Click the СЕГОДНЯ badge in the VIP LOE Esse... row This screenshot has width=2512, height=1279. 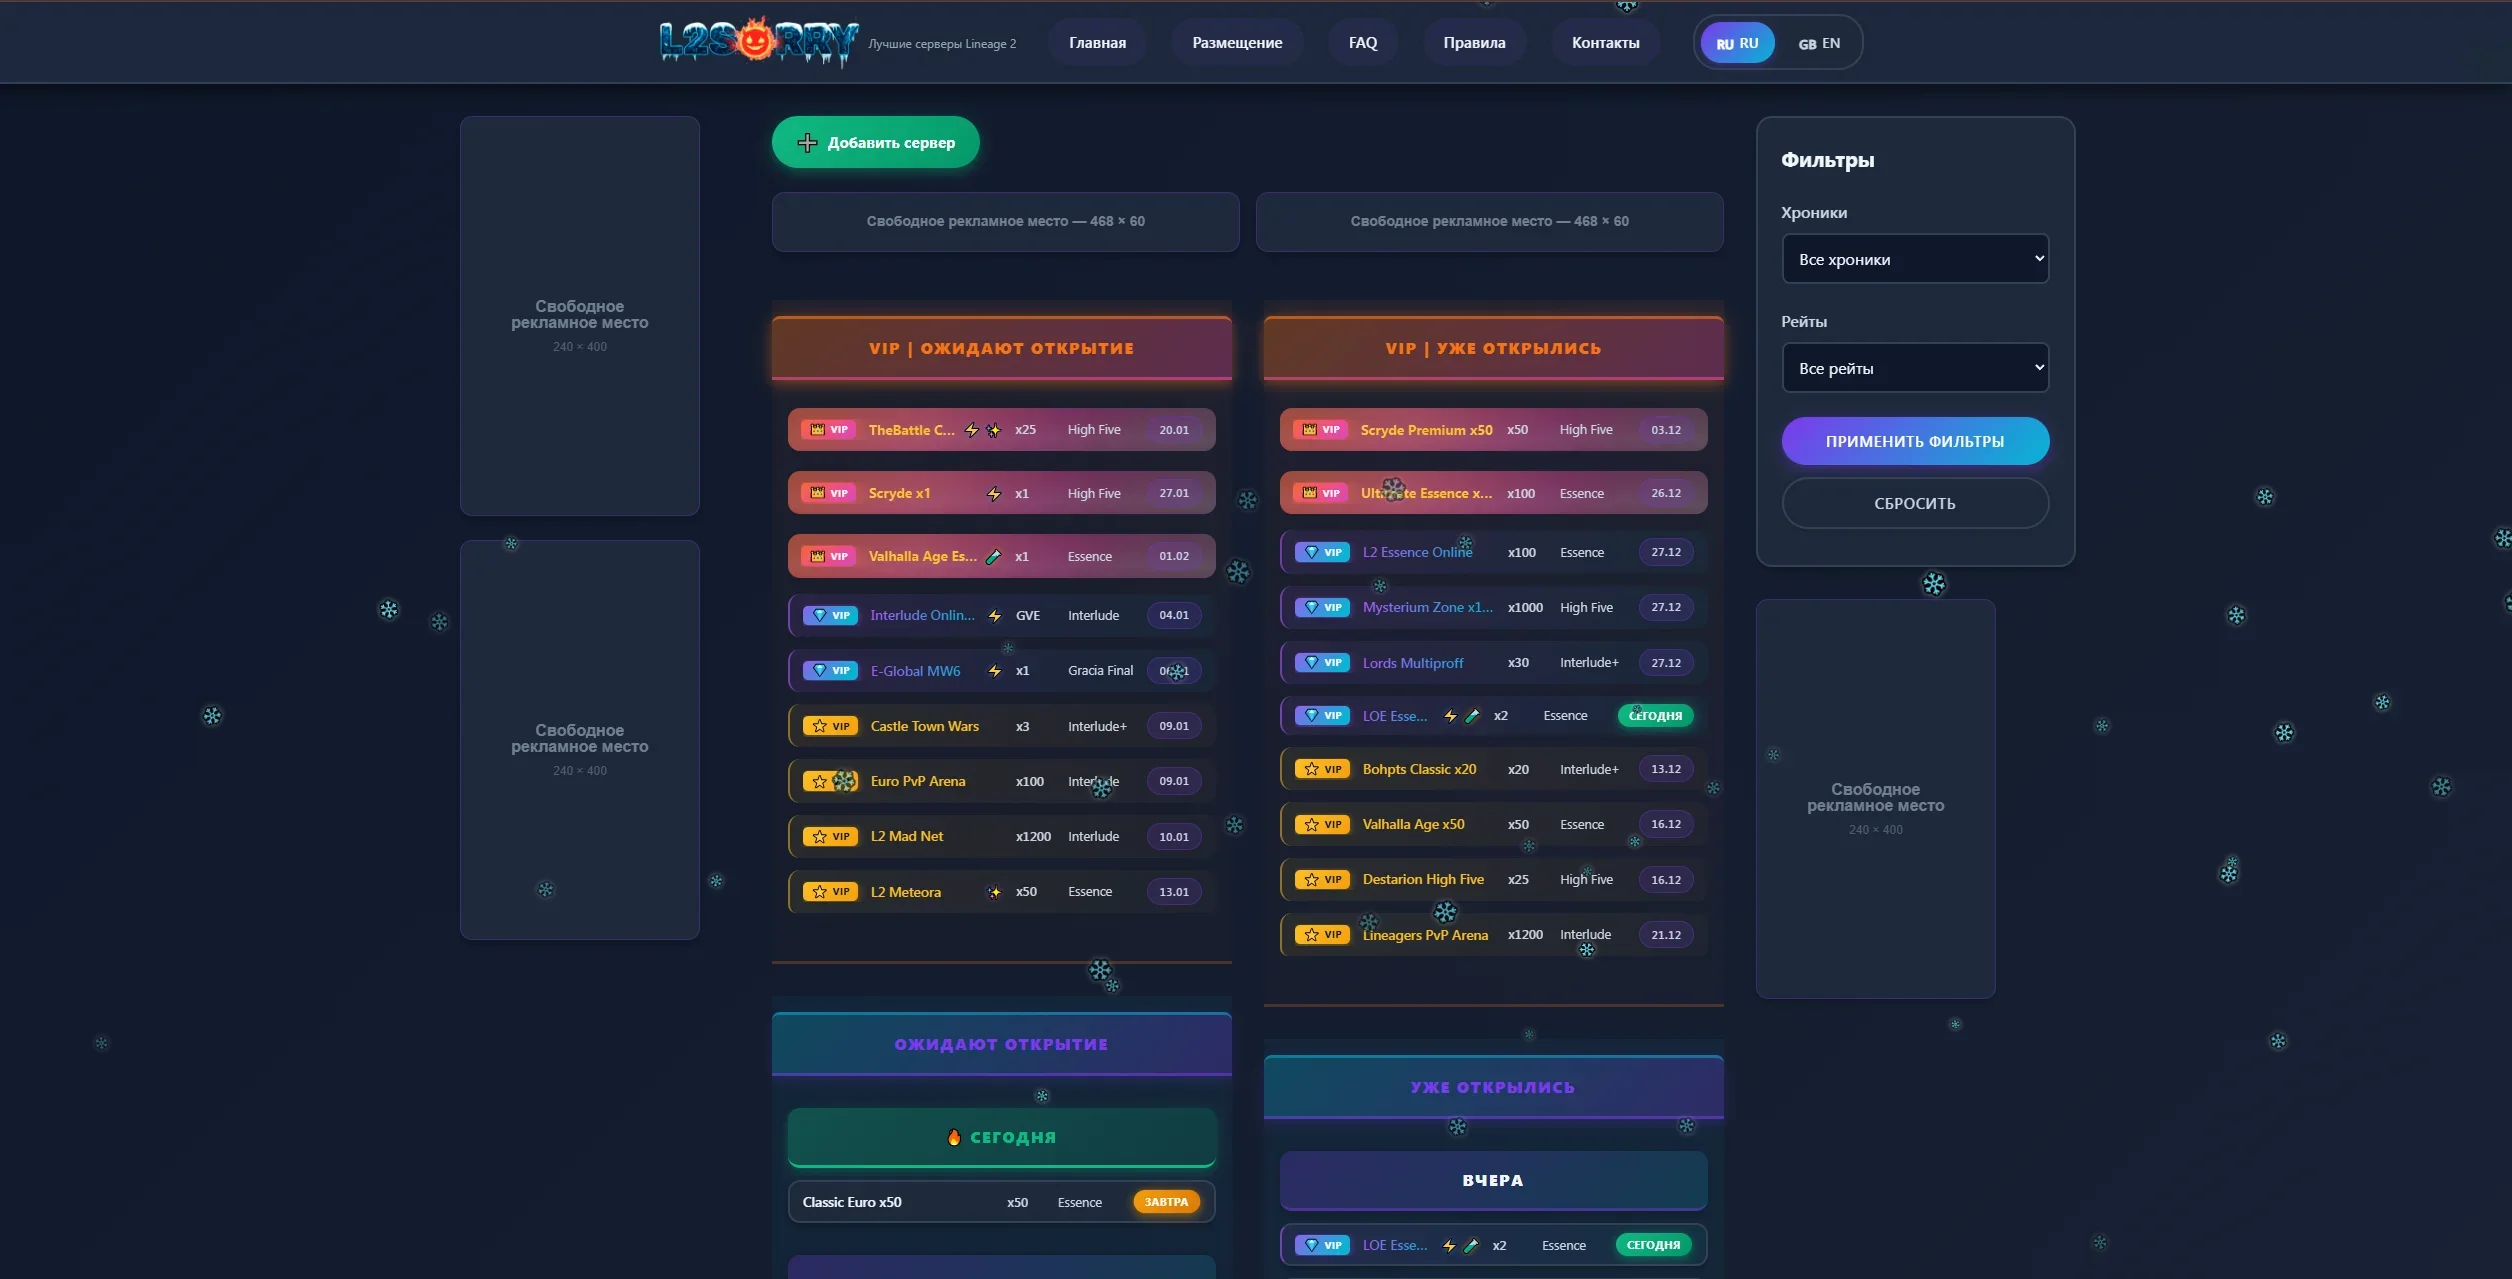1655,716
